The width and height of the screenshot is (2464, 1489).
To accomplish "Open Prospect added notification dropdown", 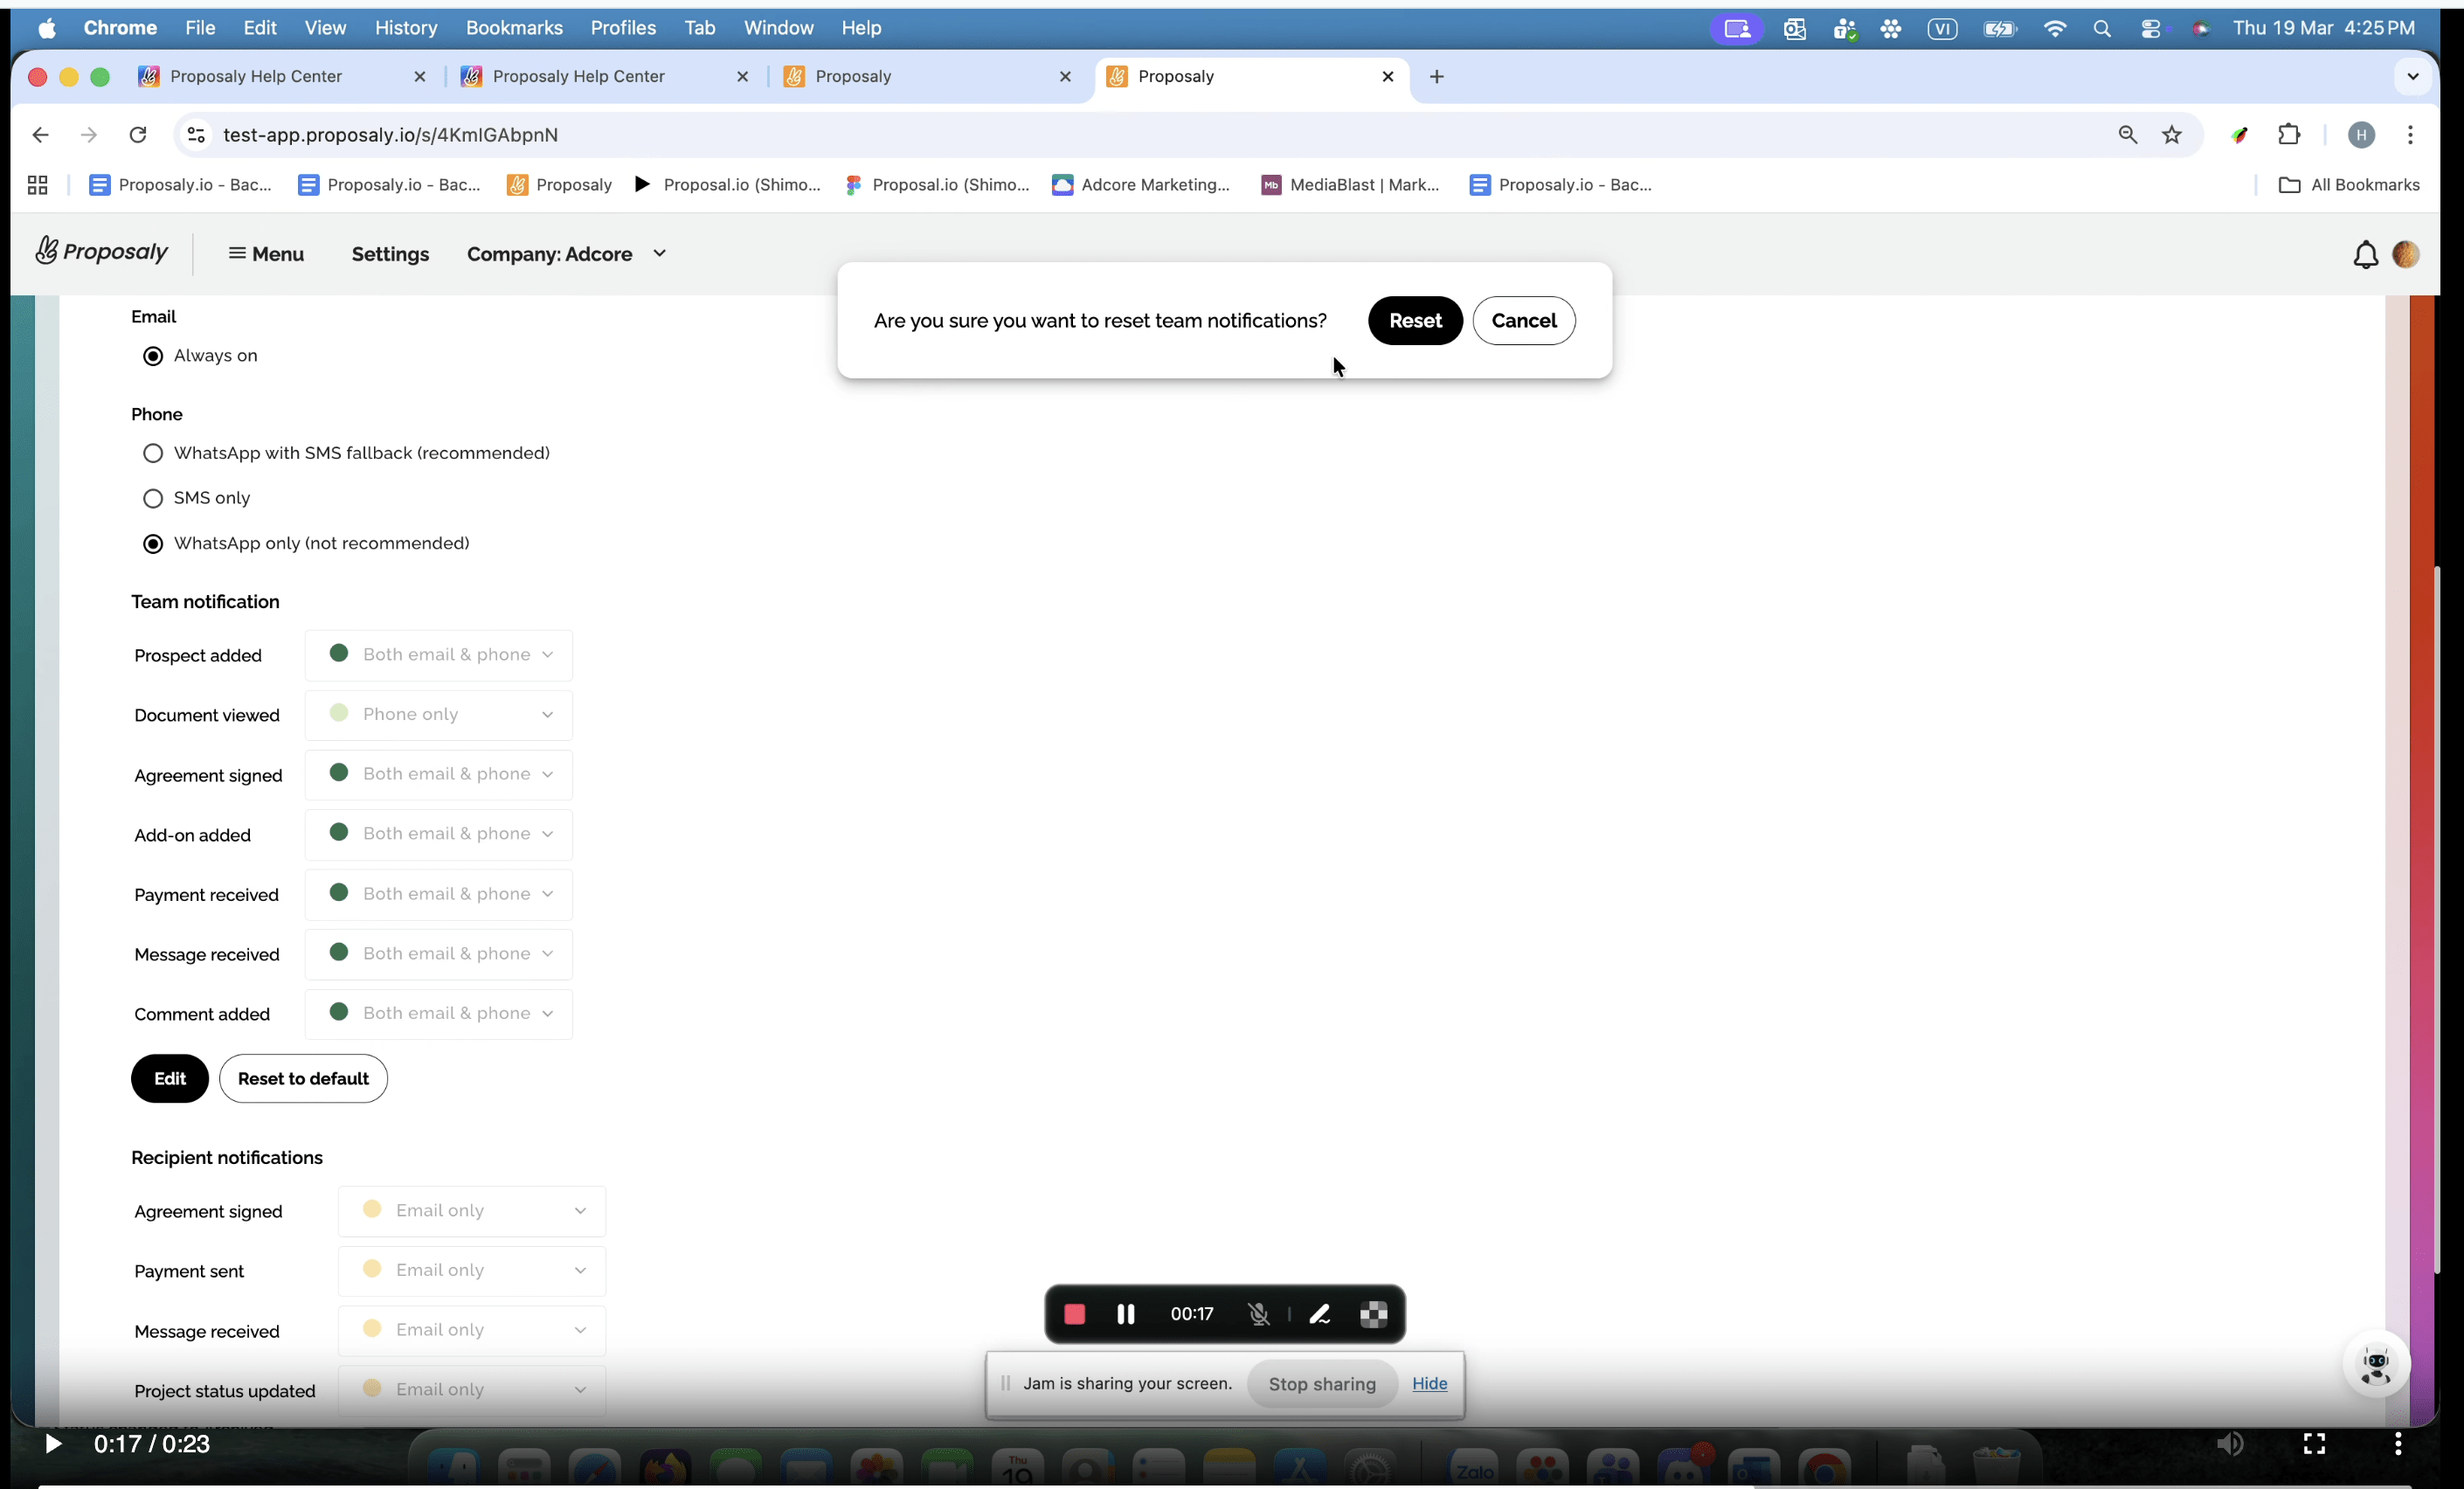I will pos(439,655).
